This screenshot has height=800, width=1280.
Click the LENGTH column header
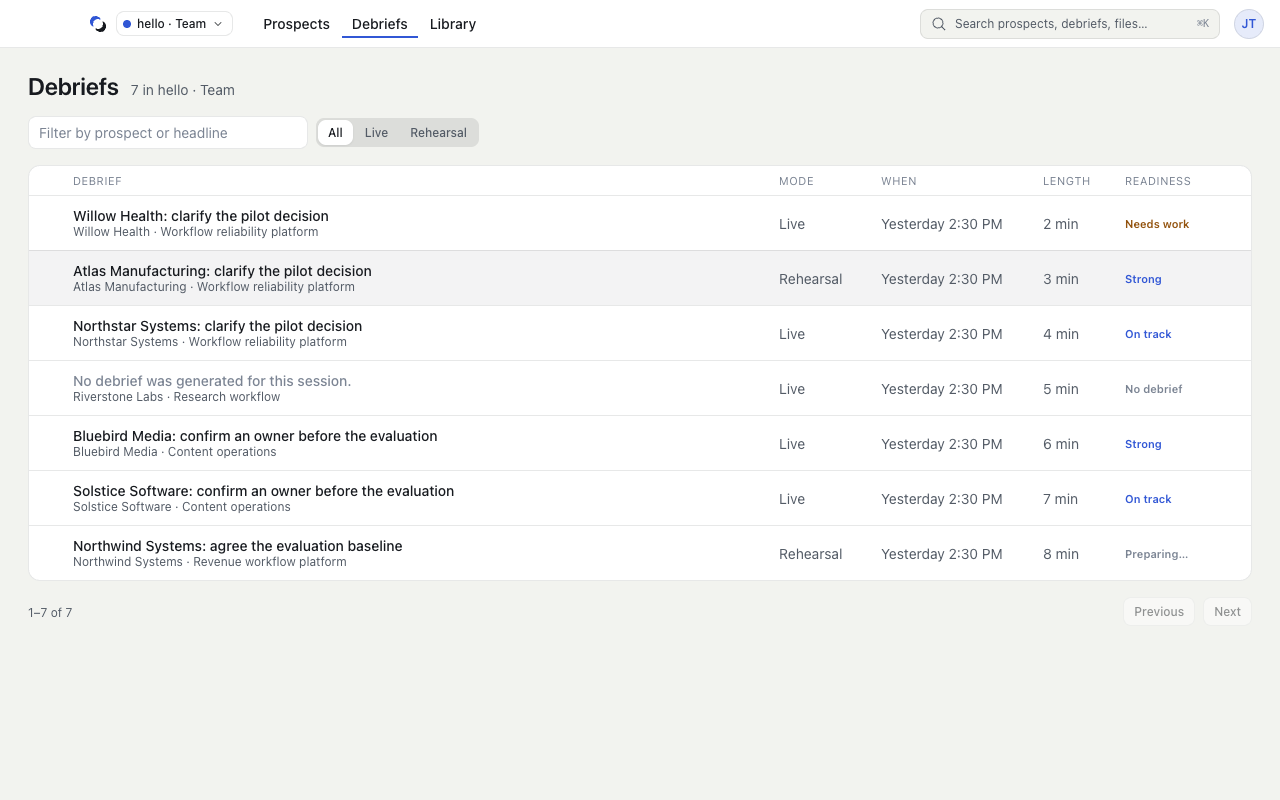(1066, 181)
